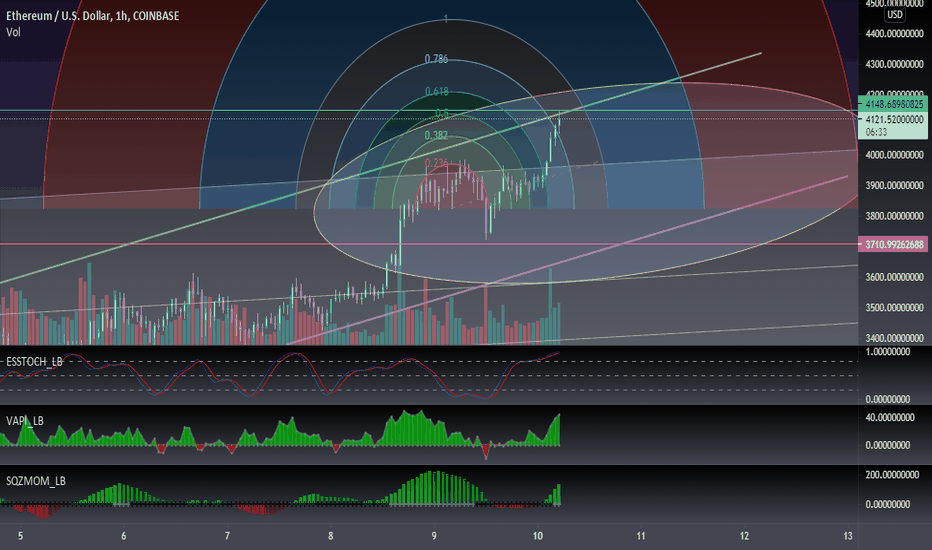Click the 4121.52000000 current price label

894,120
